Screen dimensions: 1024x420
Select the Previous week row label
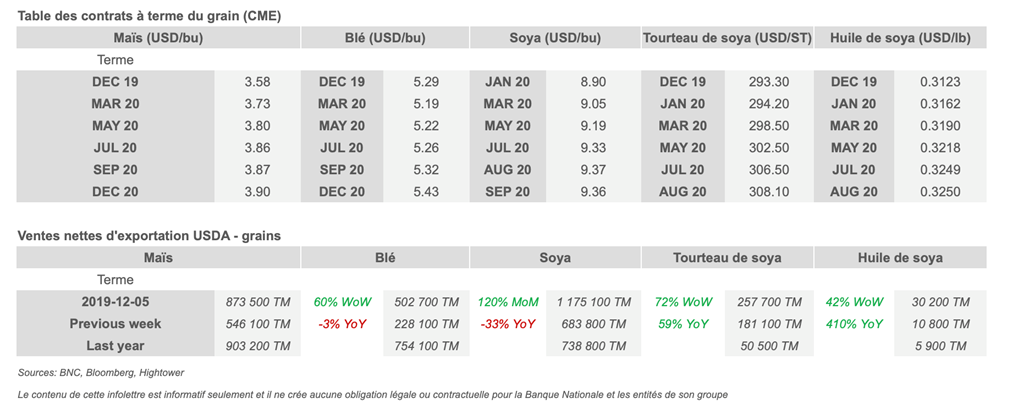[115, 324]
